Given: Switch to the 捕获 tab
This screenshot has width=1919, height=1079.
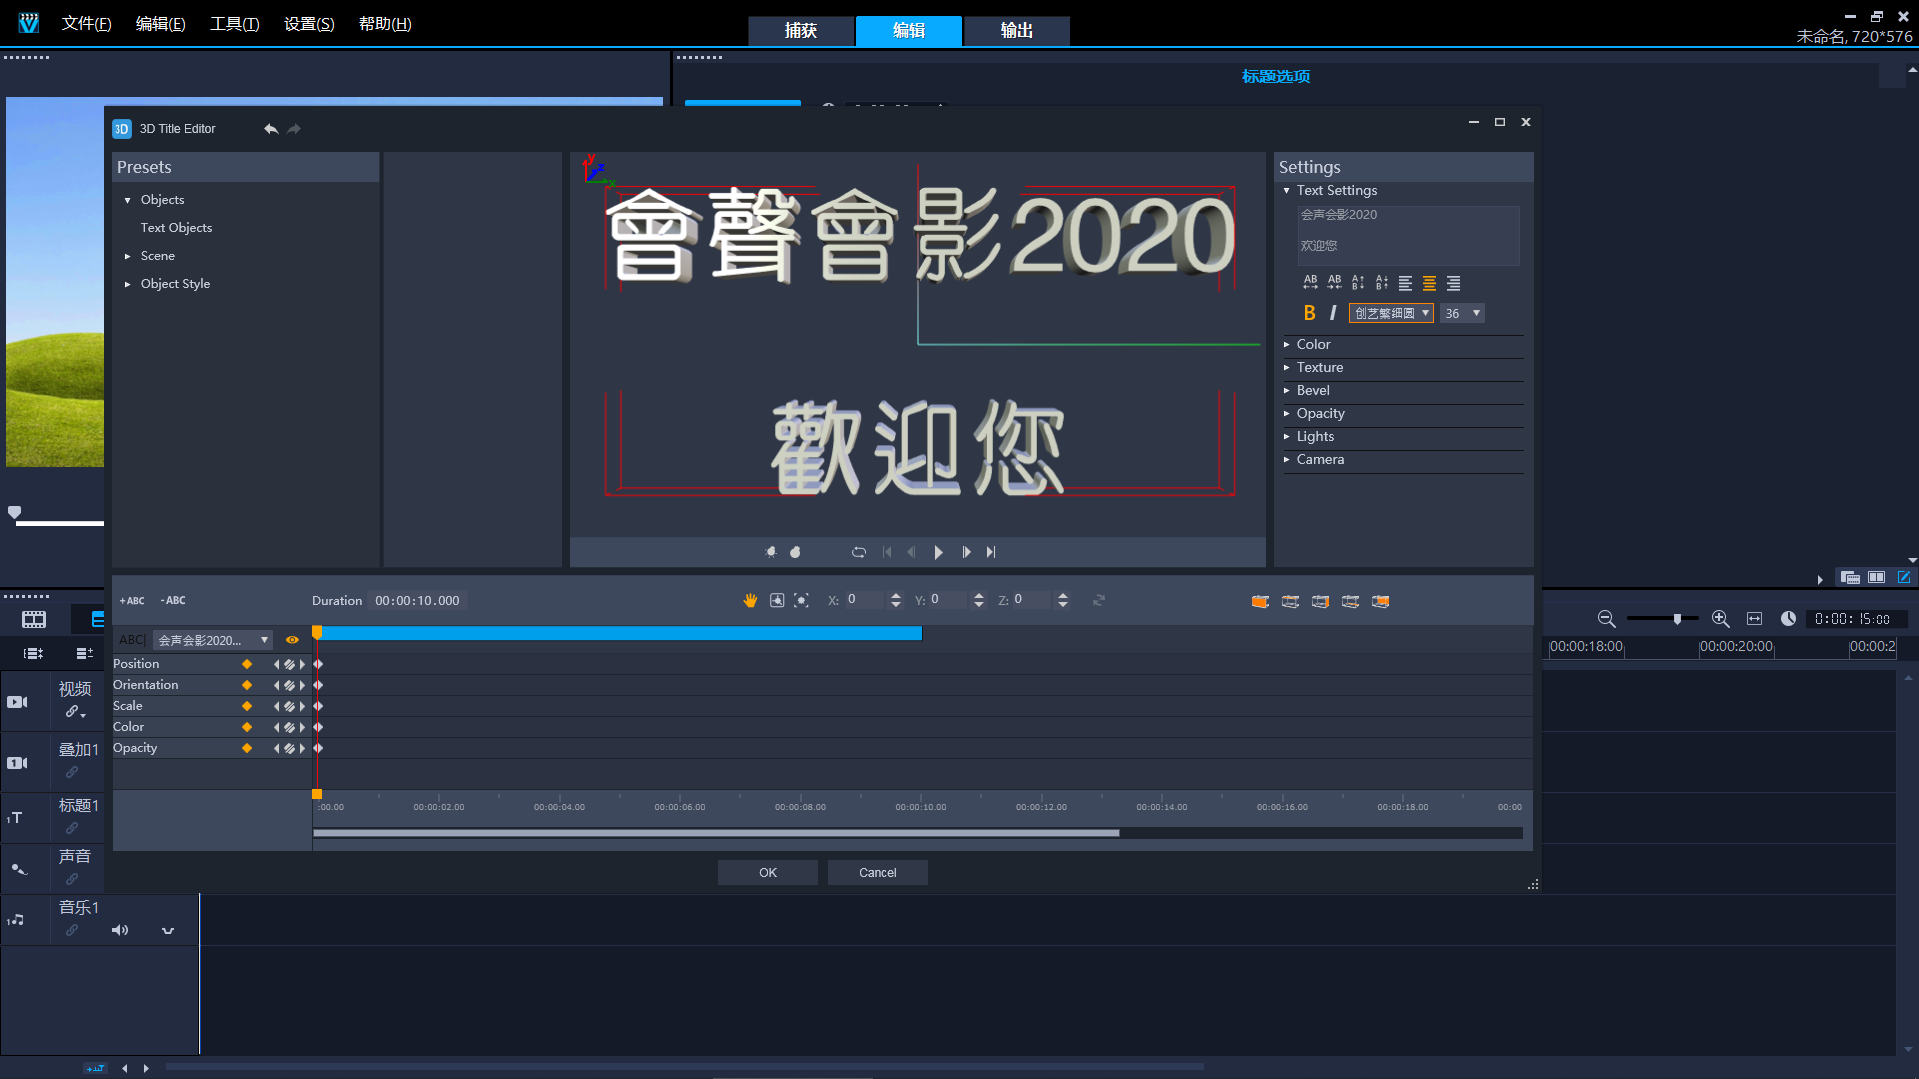Looking at the screenshot, I should tap(801, 30).
